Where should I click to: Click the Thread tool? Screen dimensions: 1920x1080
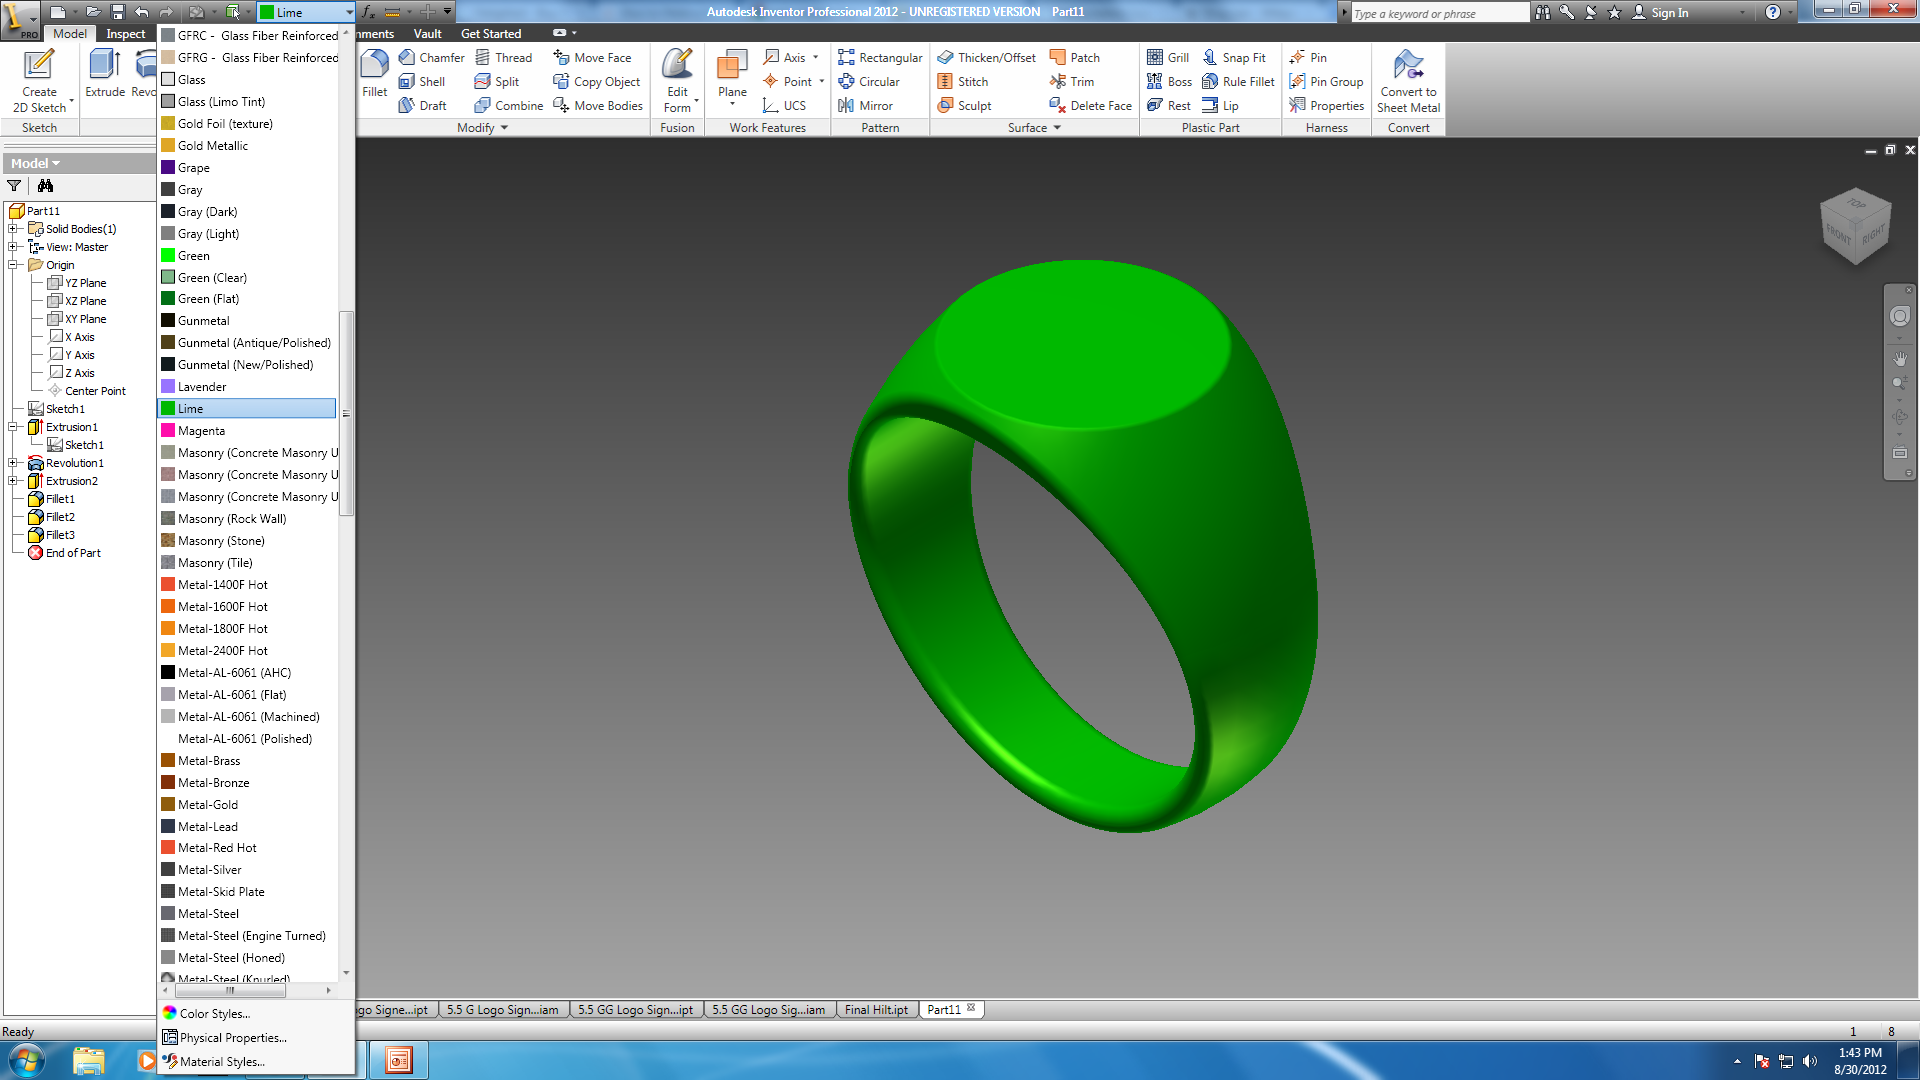point(503,58)
